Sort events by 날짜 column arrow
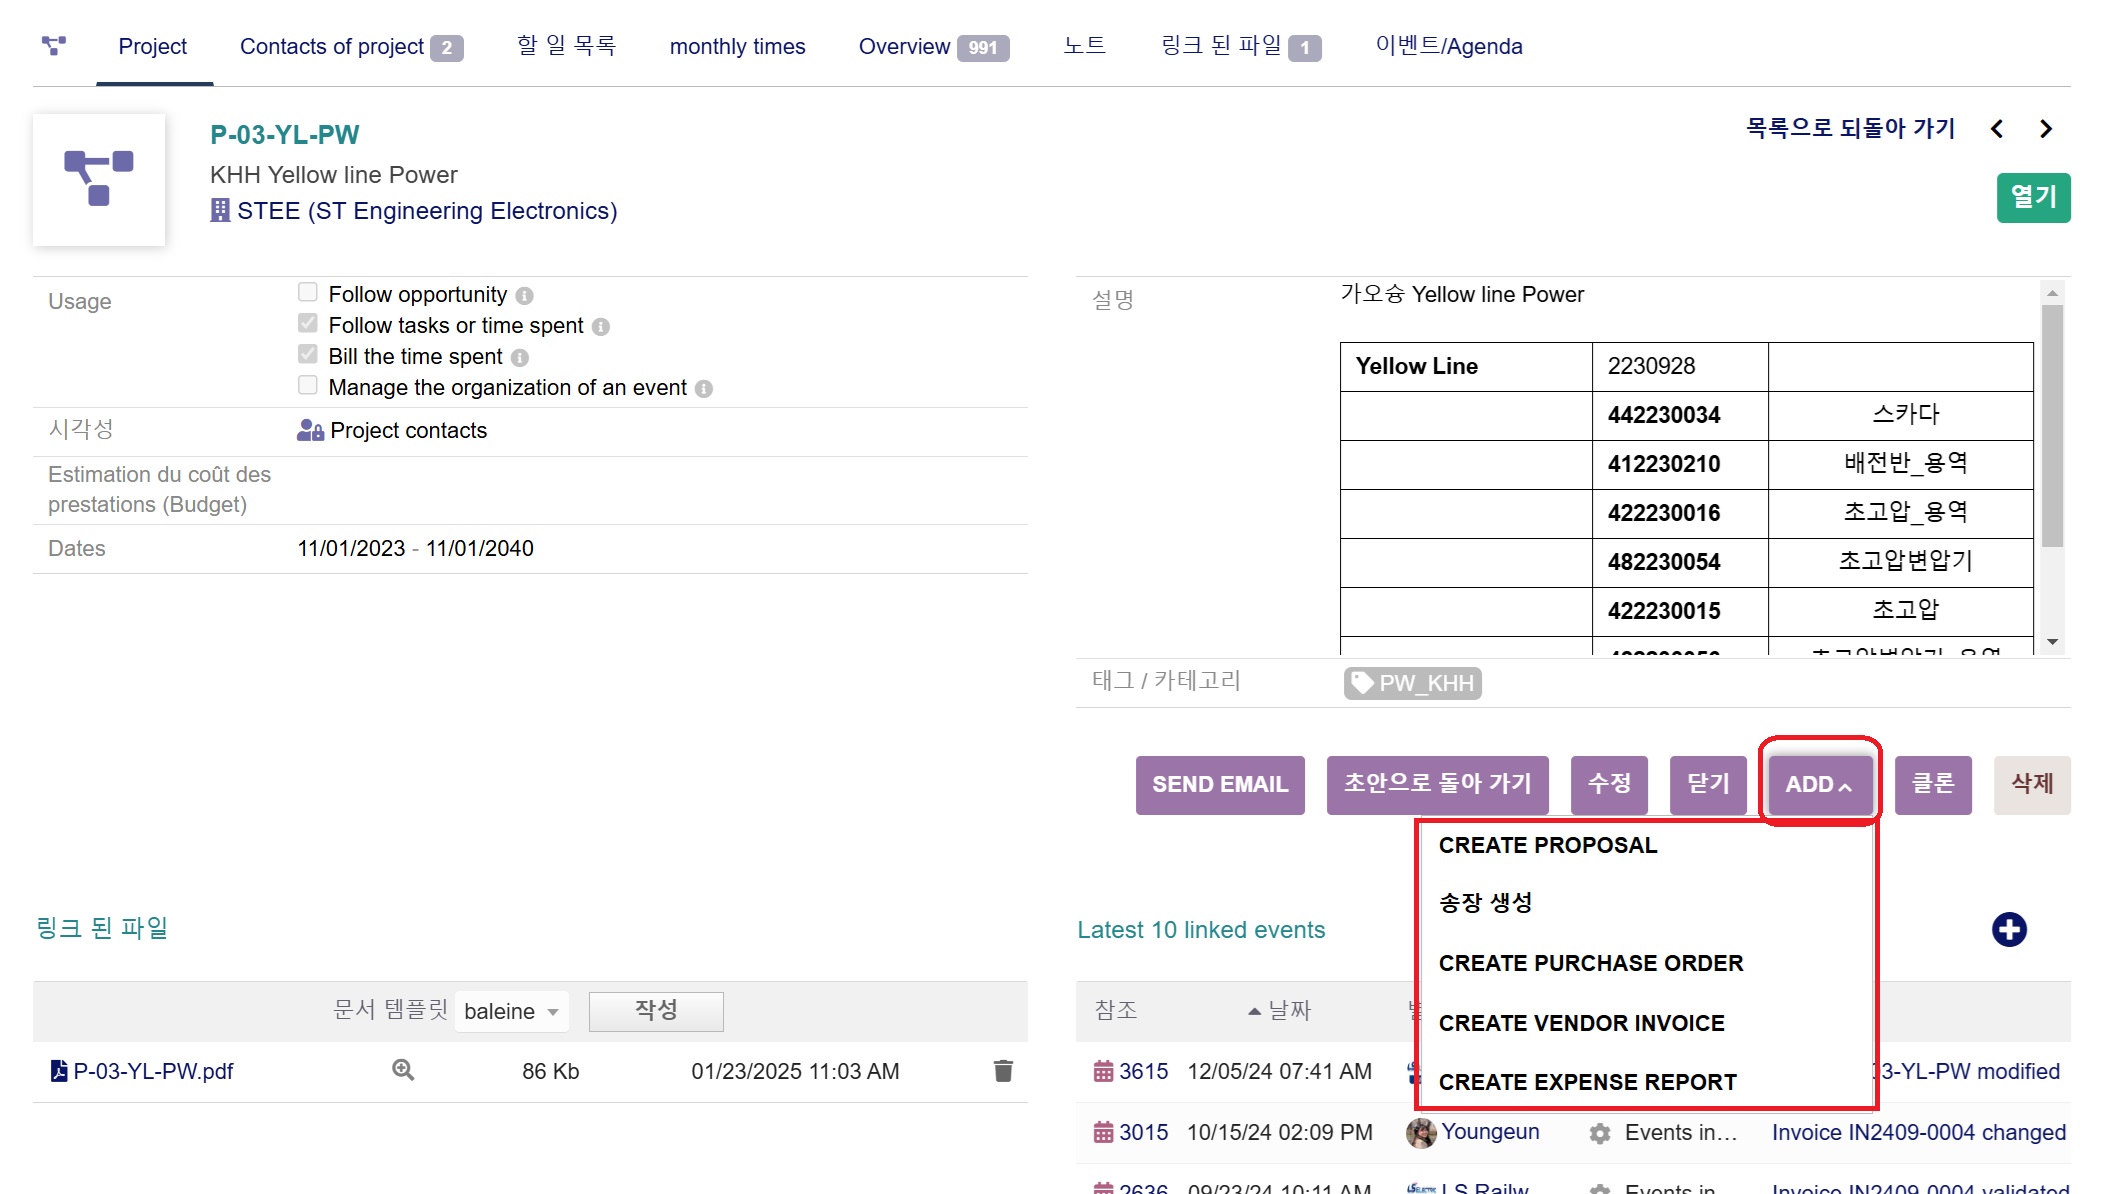 point(1254,1011)
